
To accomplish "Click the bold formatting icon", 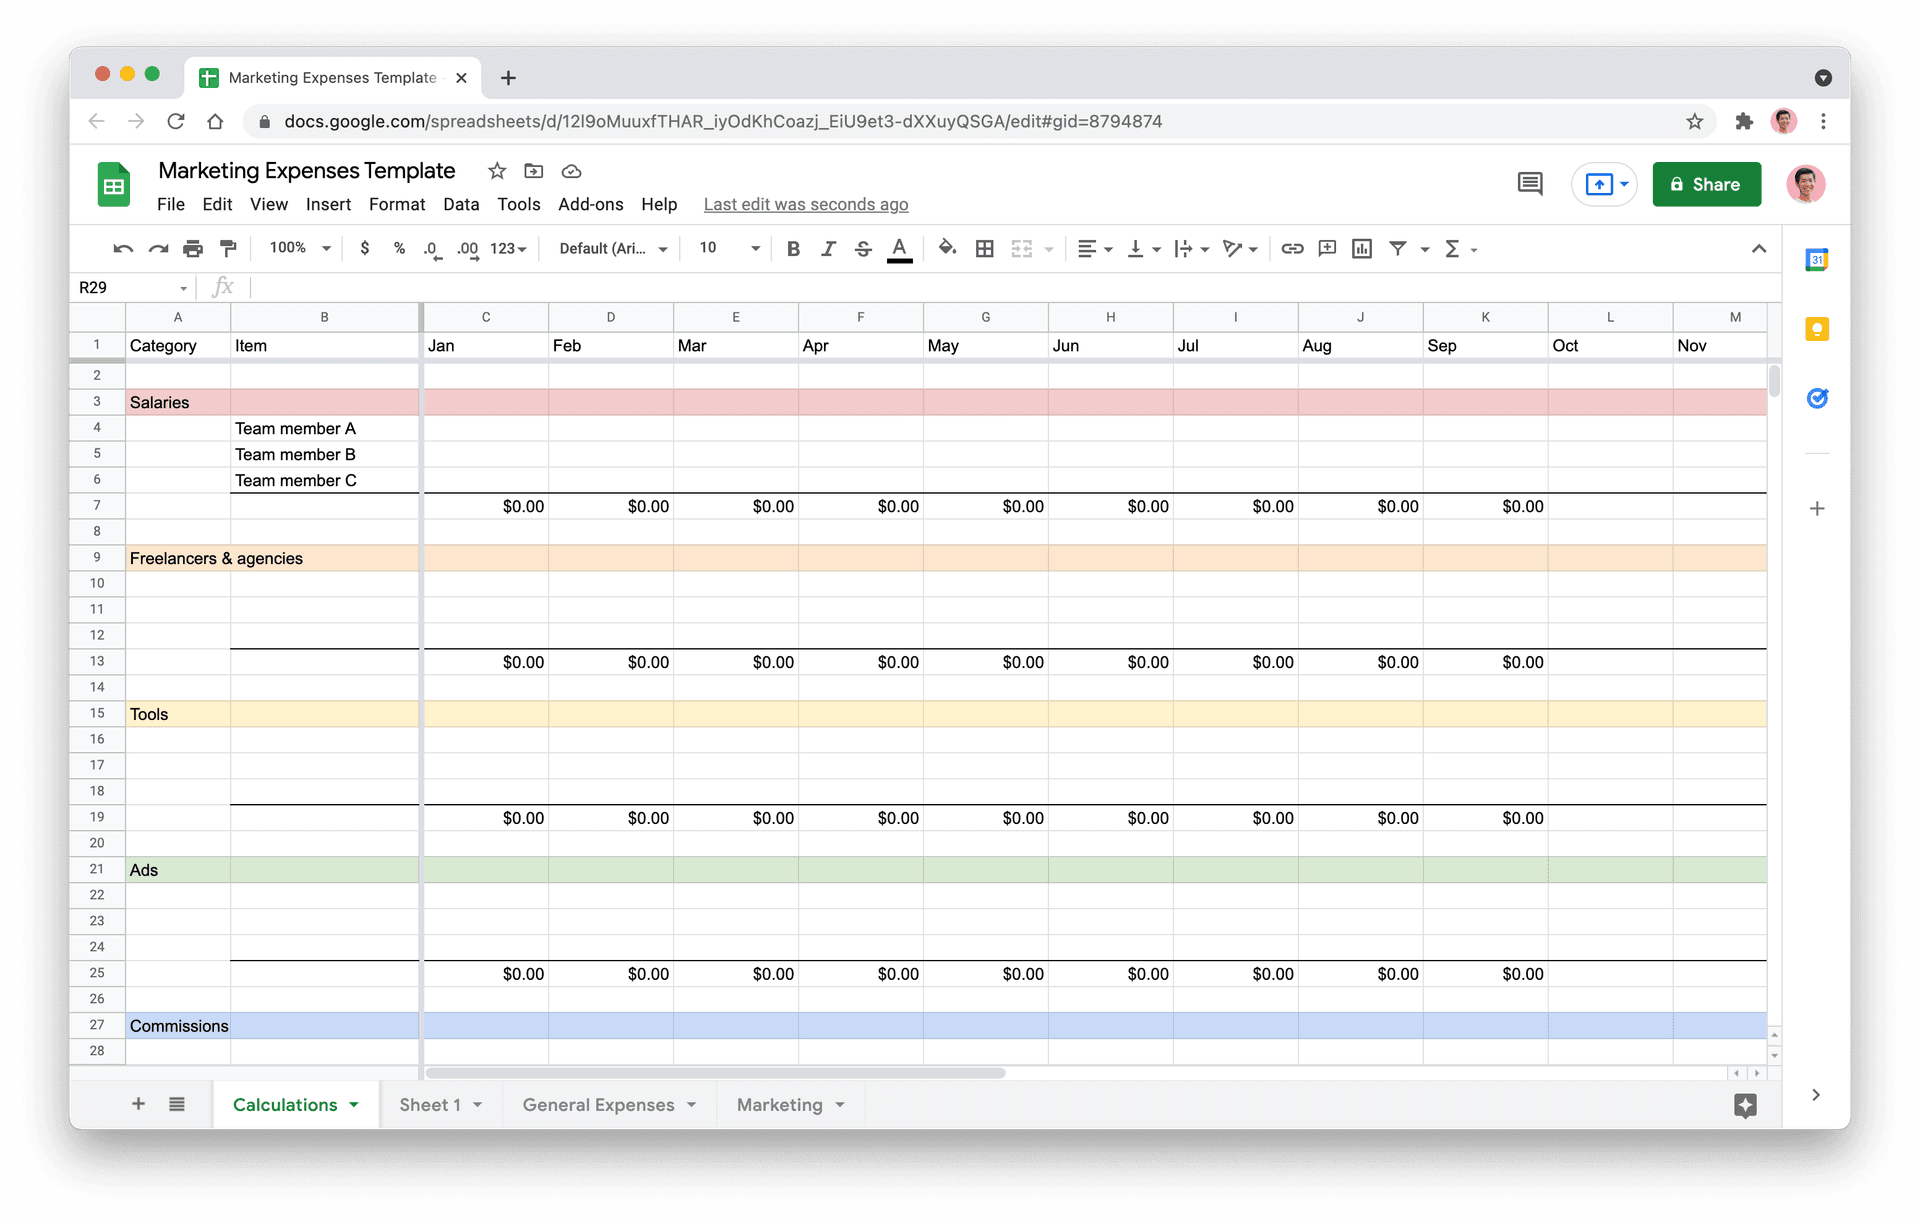I will point(791,249).
